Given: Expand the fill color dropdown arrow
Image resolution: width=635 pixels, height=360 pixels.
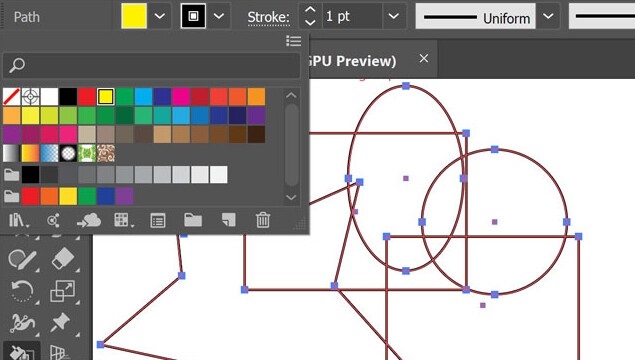Looking at the screenshot, I should click(x=160, y=16).
